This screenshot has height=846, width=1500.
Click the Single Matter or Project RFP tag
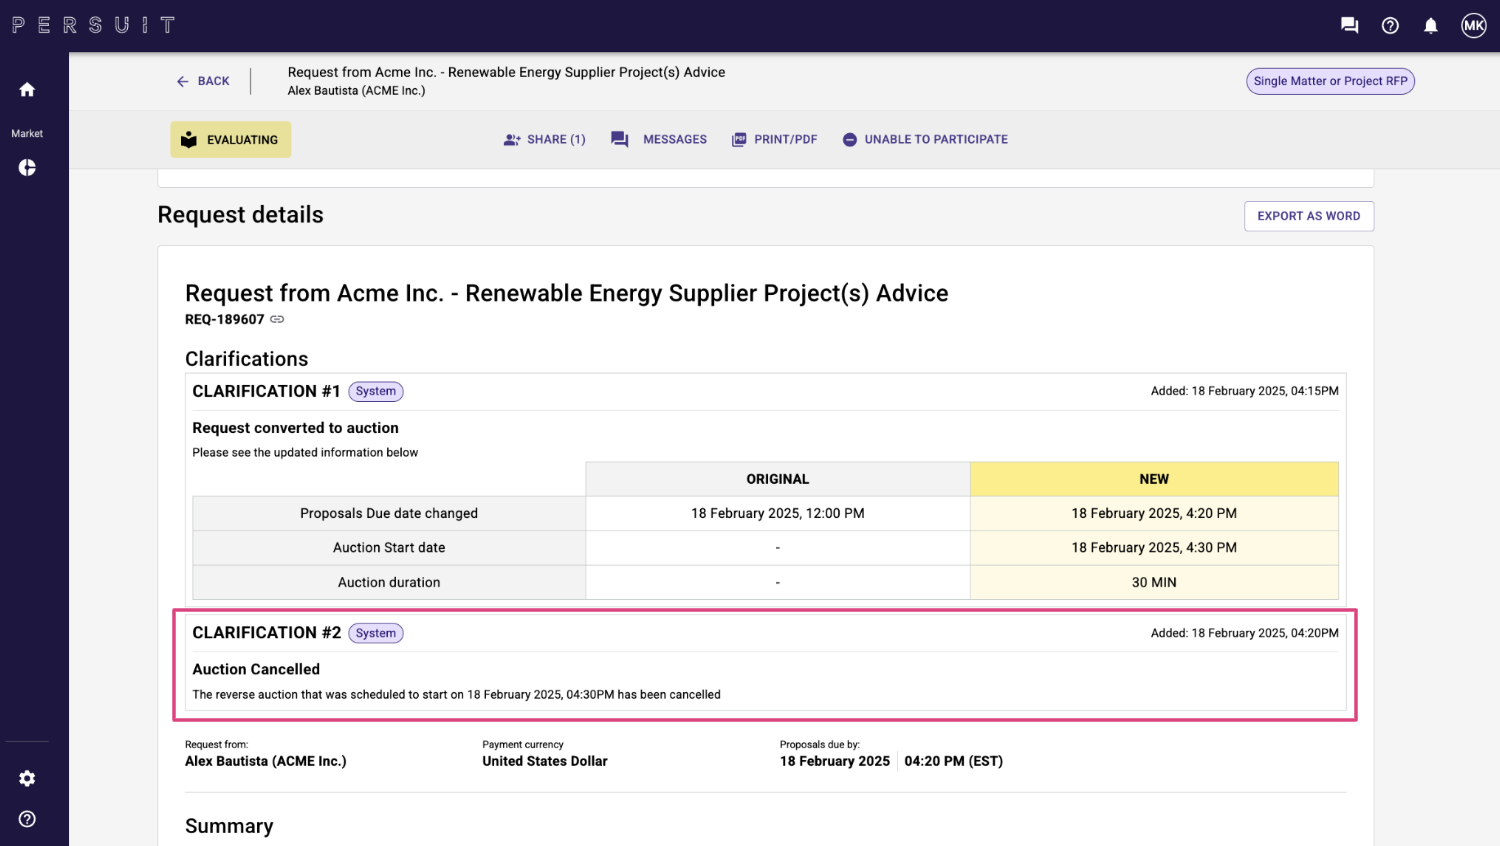pos(1330,81)
